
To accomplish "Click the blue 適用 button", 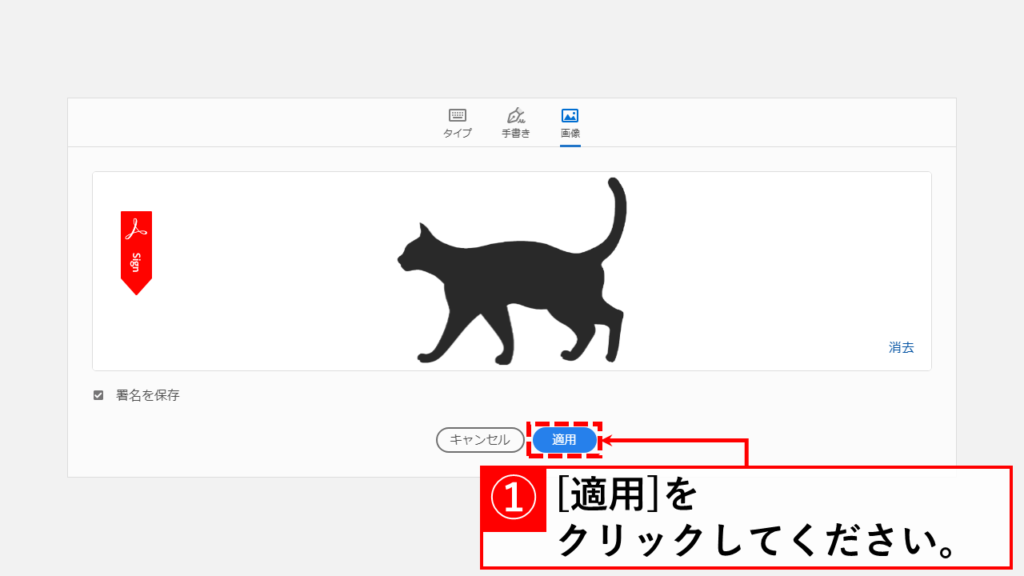I will click(564, 440).
